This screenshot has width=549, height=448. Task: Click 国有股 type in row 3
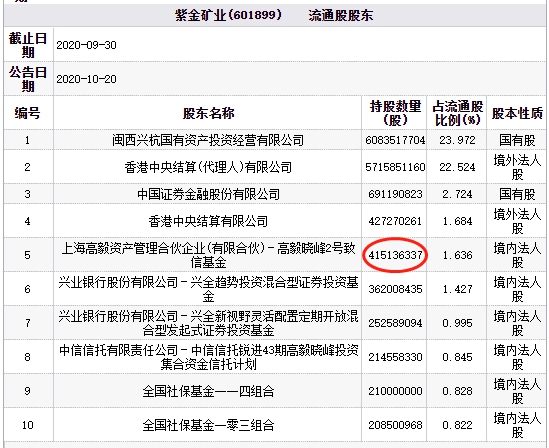coord(517,194)
